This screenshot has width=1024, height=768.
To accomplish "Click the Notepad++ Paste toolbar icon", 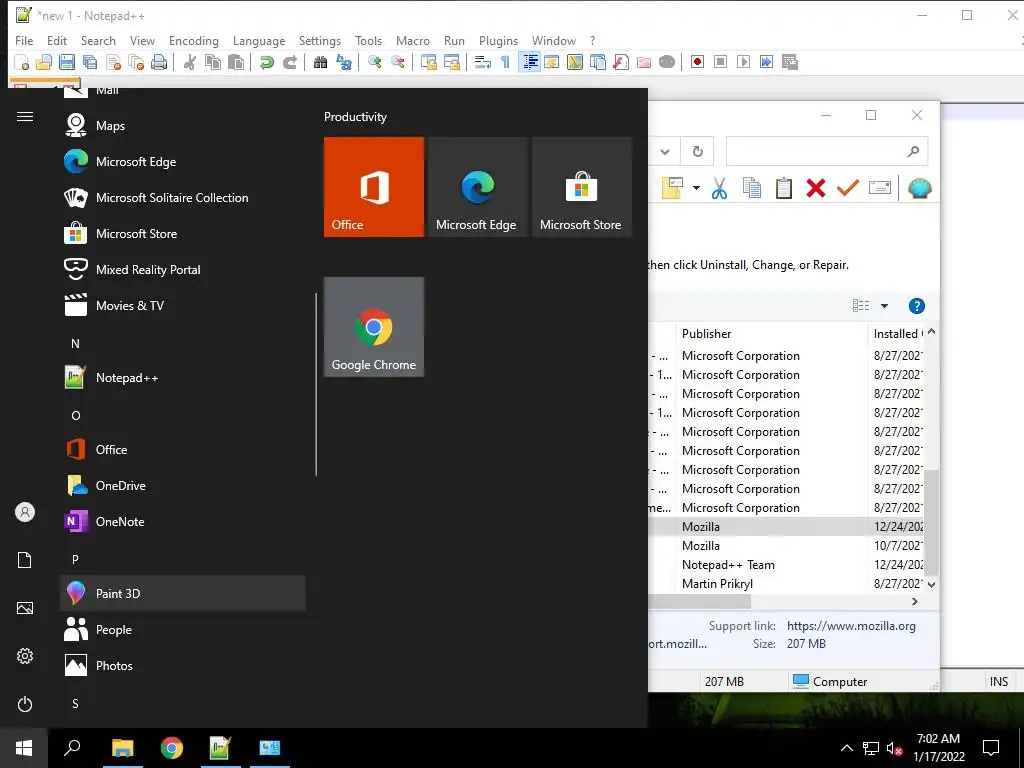I will [x=236, y=62].
